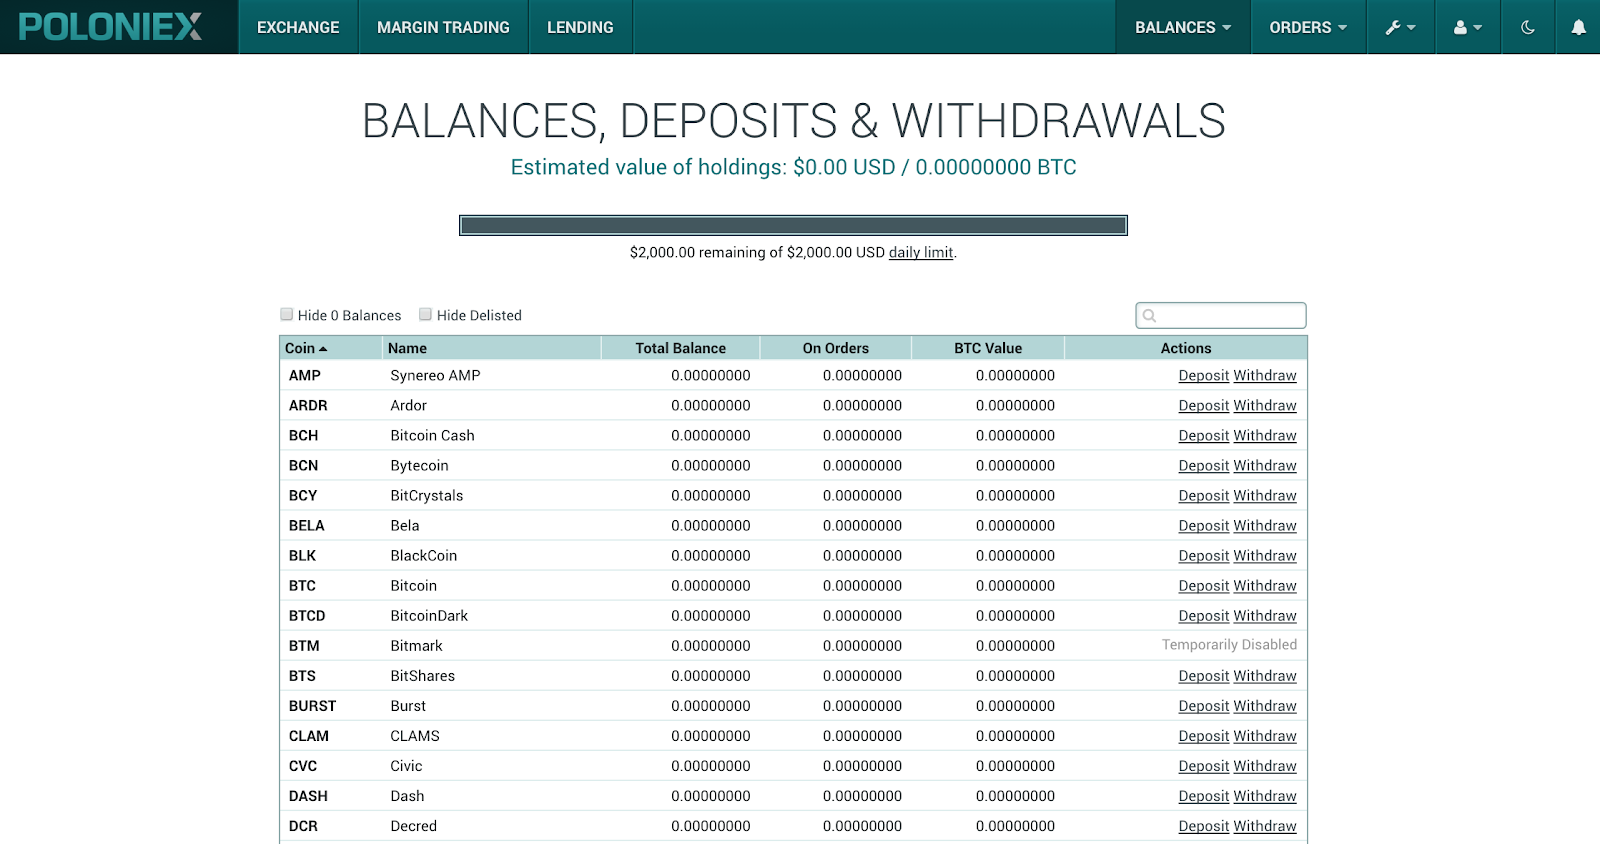Screen dimensions: 1600x844
Task: Click Withdraw for BTS
Action: coord(1265,675)
